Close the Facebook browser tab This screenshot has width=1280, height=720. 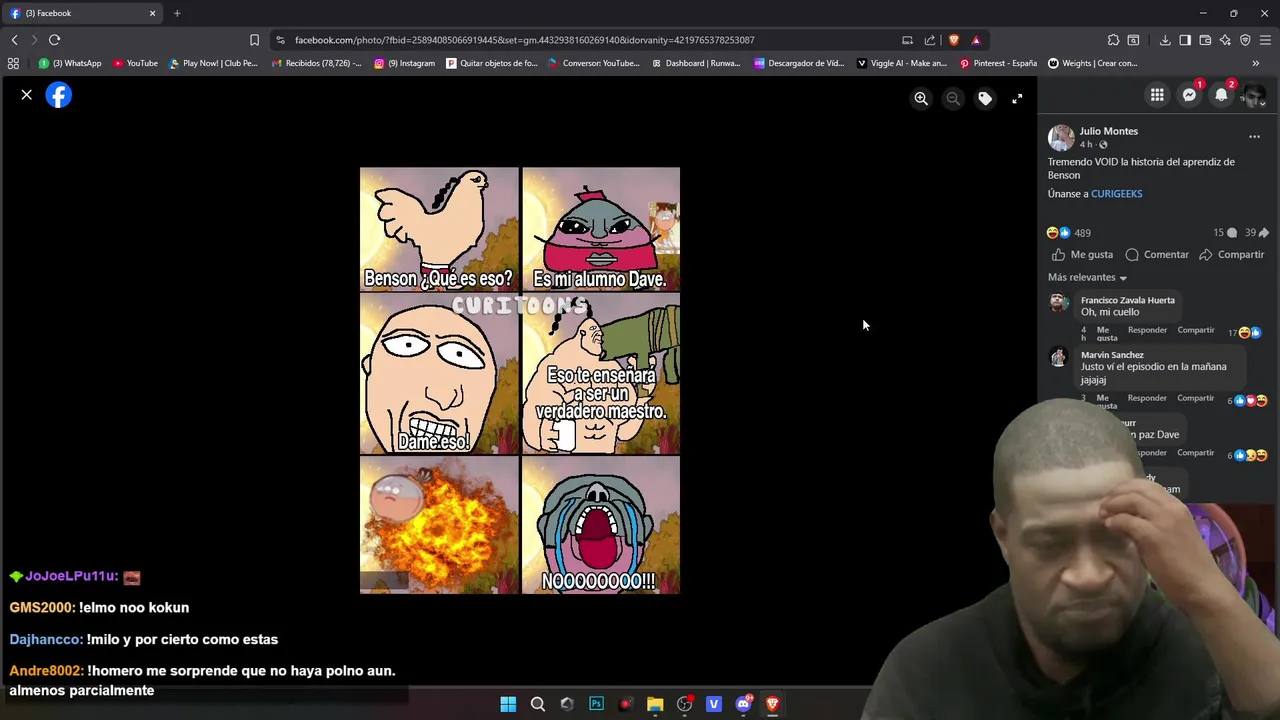tap(152, 13)
